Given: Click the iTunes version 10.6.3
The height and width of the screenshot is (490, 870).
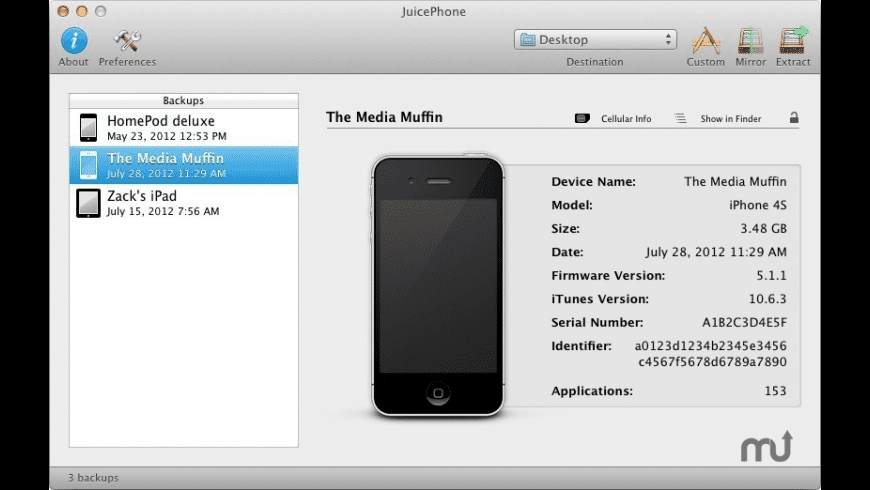Looking at the screenshot, I should (767, 299).
